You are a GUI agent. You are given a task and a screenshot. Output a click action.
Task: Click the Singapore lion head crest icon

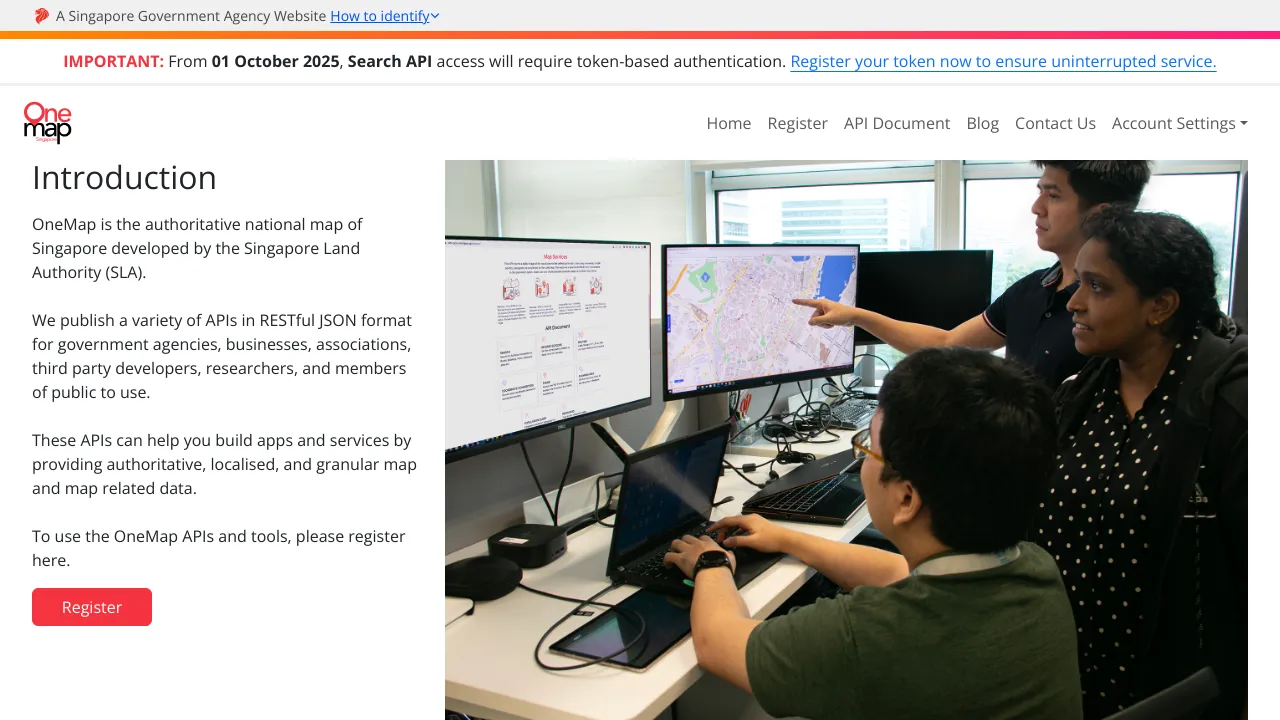(x=41, y=16)
